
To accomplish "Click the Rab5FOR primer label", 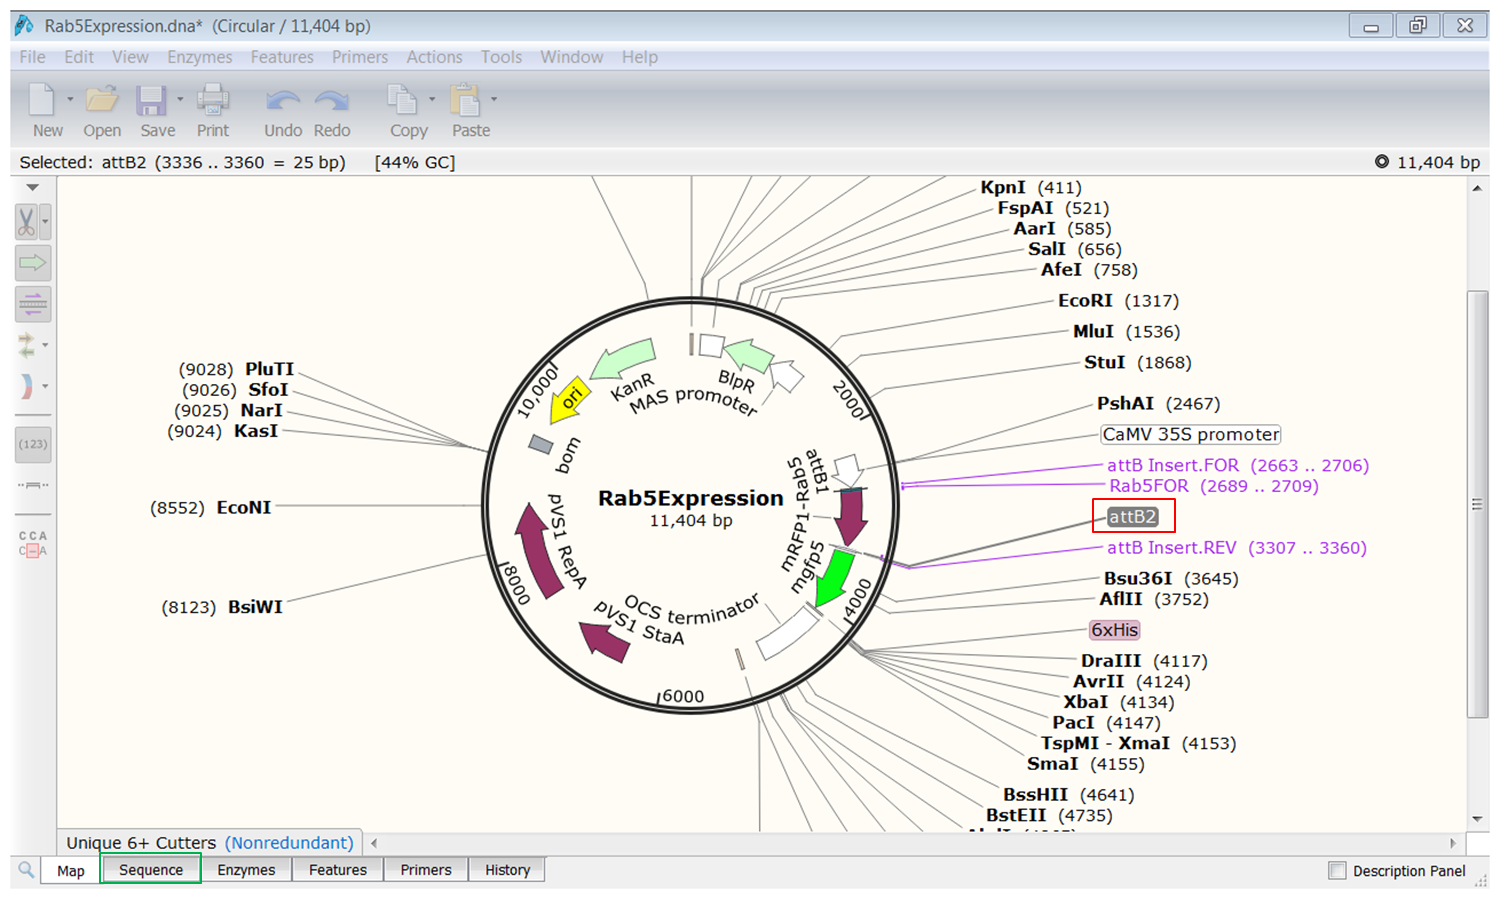I will click(1214, 486).
